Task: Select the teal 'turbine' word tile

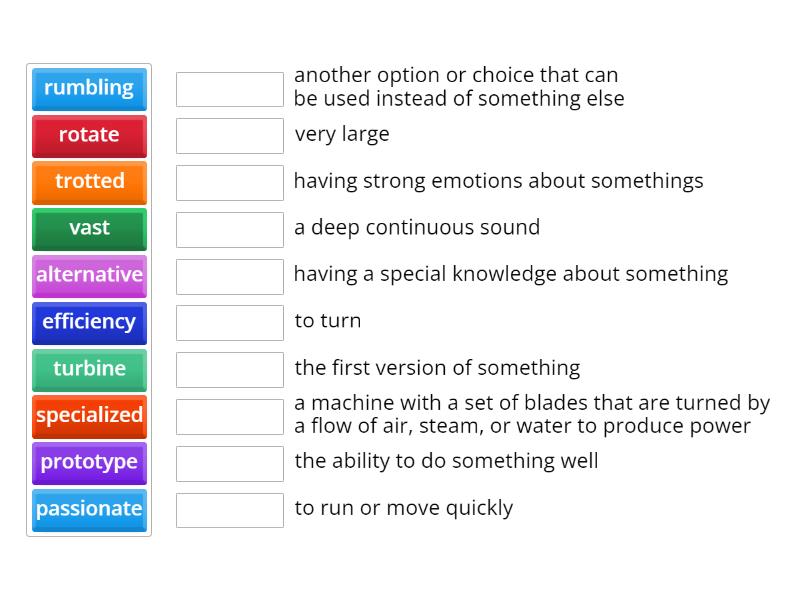Action: [89, 370]
